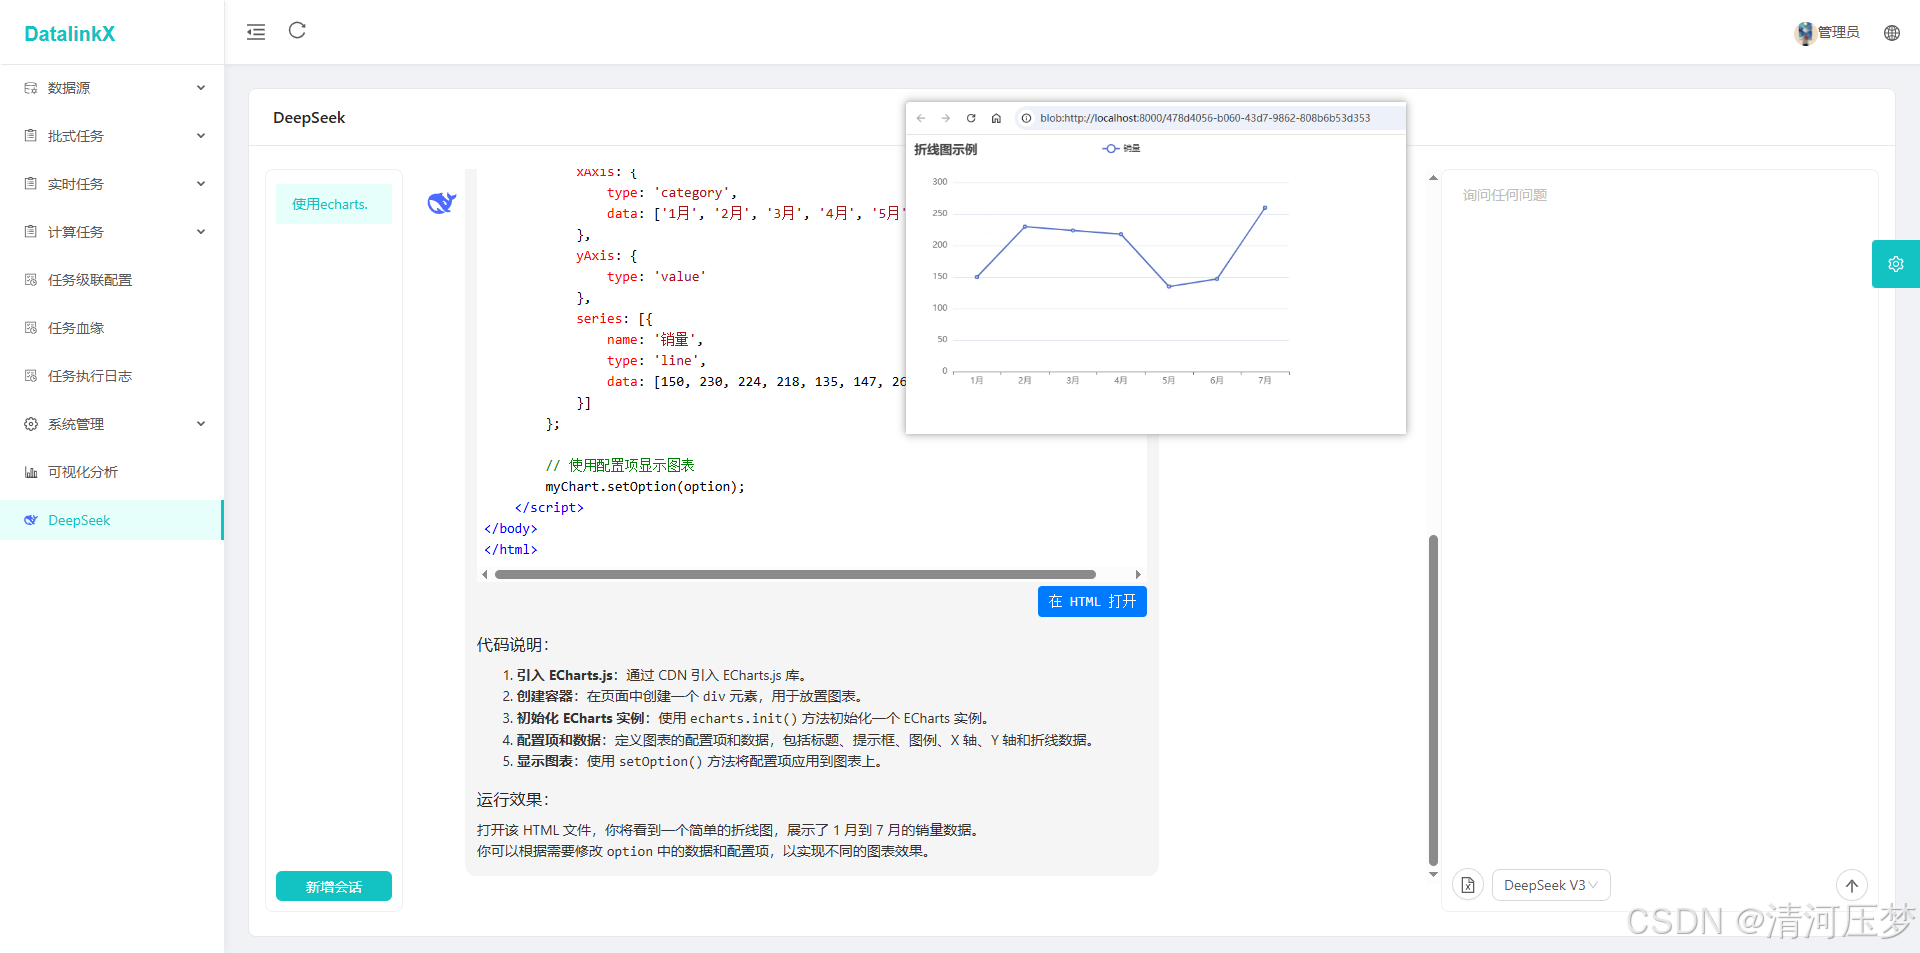The width and height of the screenshot is (1920, 953).
Task: Click the 管理员 user avatar
Action: click(x=1805, y=33)
